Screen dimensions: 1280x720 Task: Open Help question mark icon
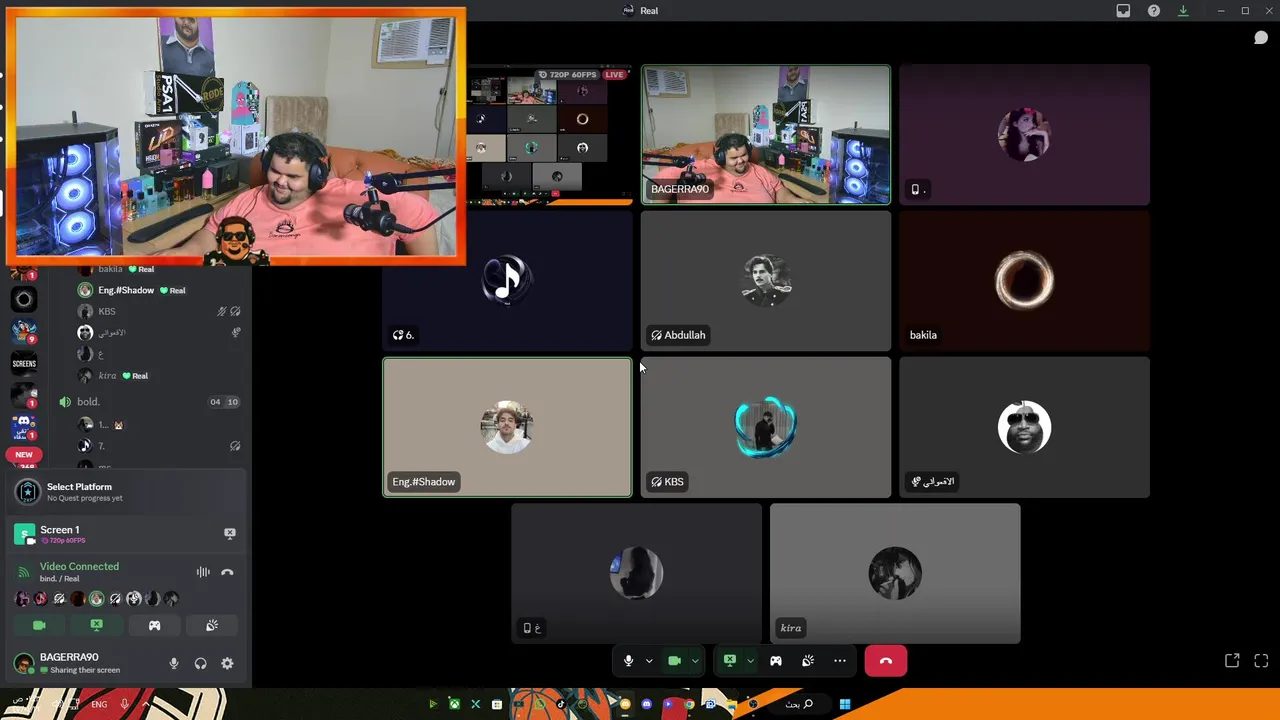coord(1154,11)
